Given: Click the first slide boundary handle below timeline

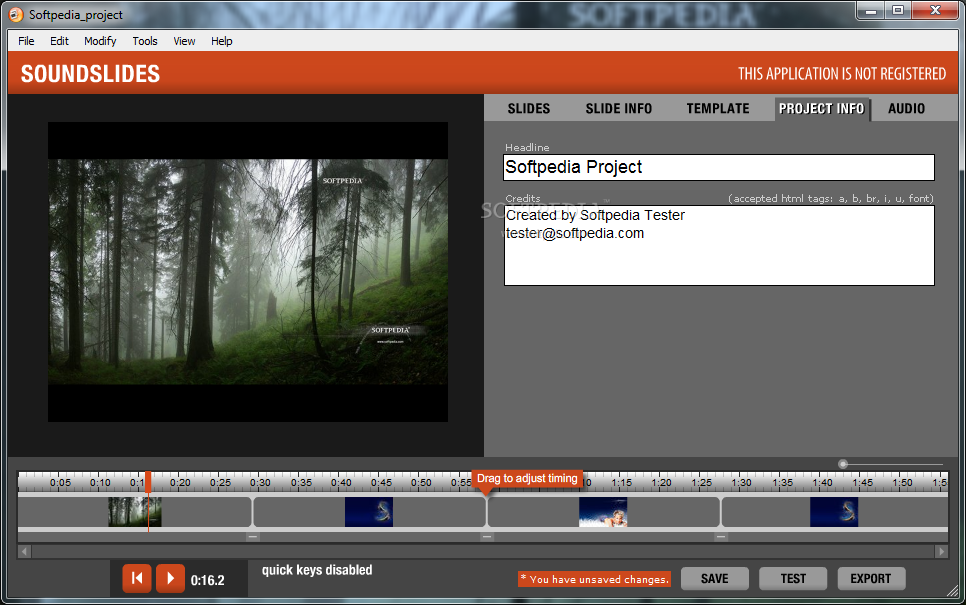Looking at the screenshot, I should tap(253, 537).
